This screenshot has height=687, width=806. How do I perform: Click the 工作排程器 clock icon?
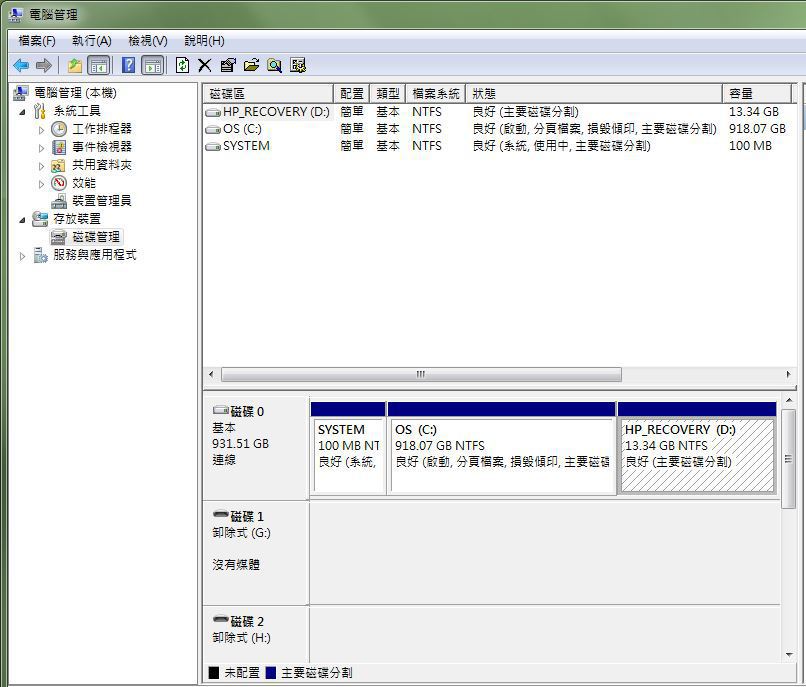pyautogui.click(x=59, y=129)
